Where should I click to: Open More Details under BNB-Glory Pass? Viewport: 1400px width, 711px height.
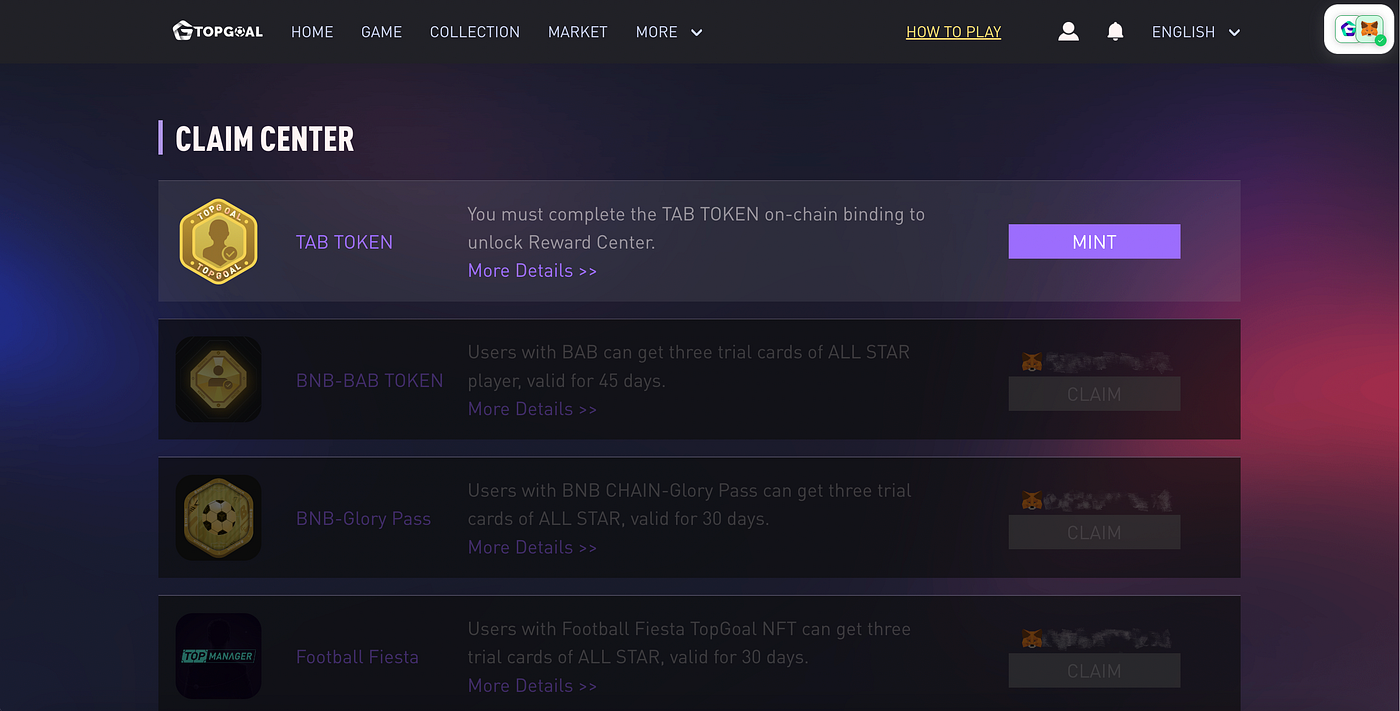(532, 547)
